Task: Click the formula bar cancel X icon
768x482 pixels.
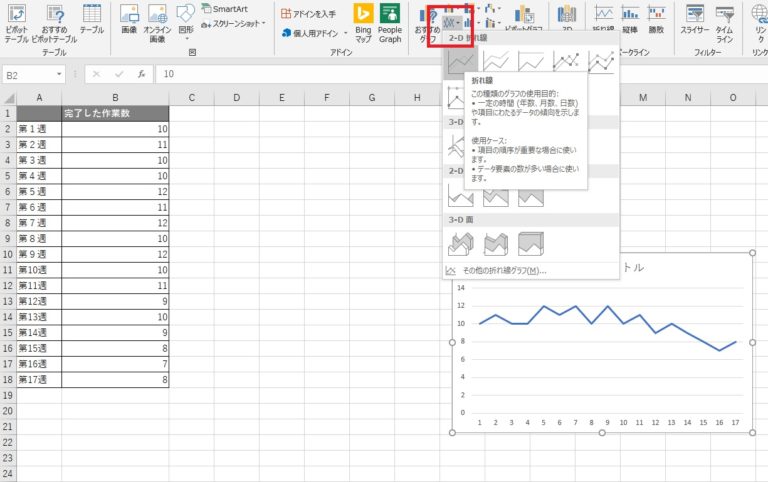Action: [x=96, y=74]
